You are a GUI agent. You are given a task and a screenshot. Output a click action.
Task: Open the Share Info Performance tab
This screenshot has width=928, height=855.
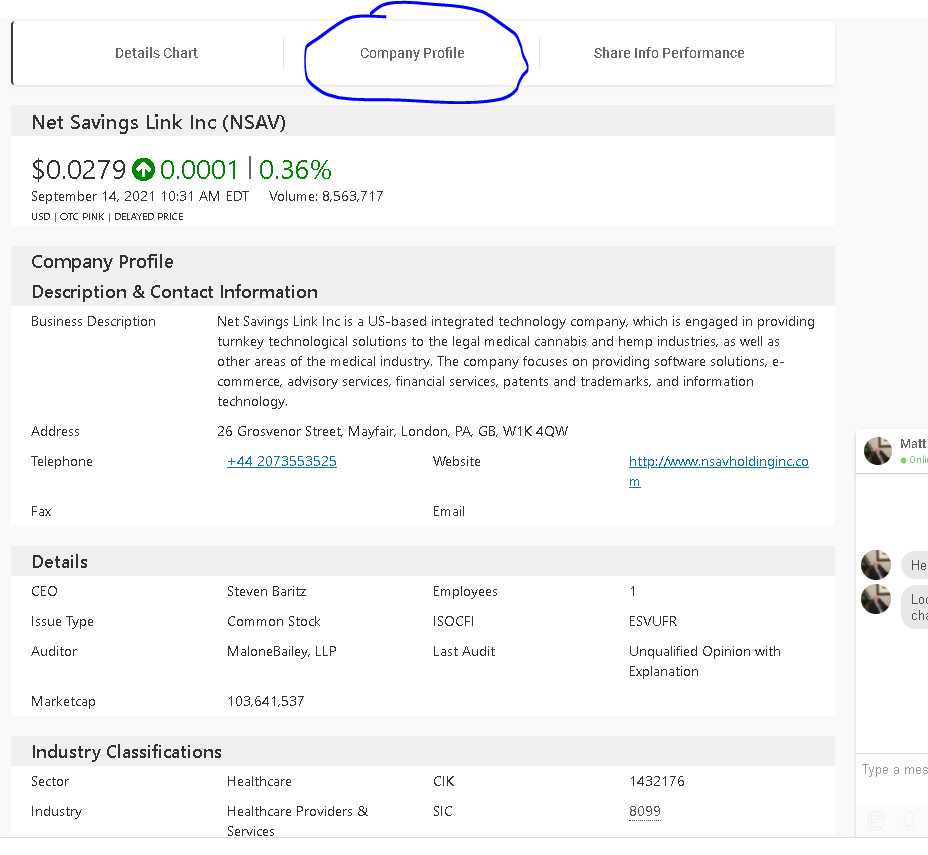669,53
